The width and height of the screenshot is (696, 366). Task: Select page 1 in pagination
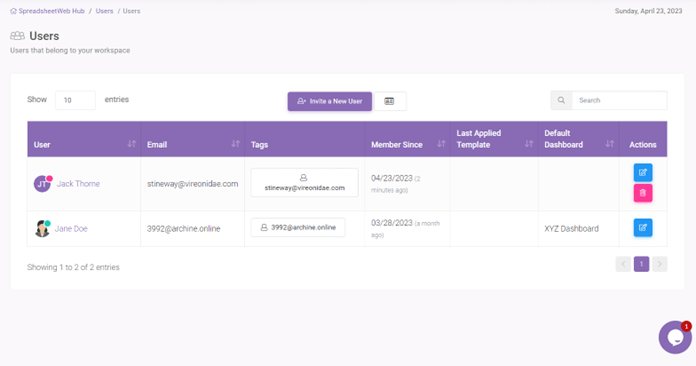point(641,264)
